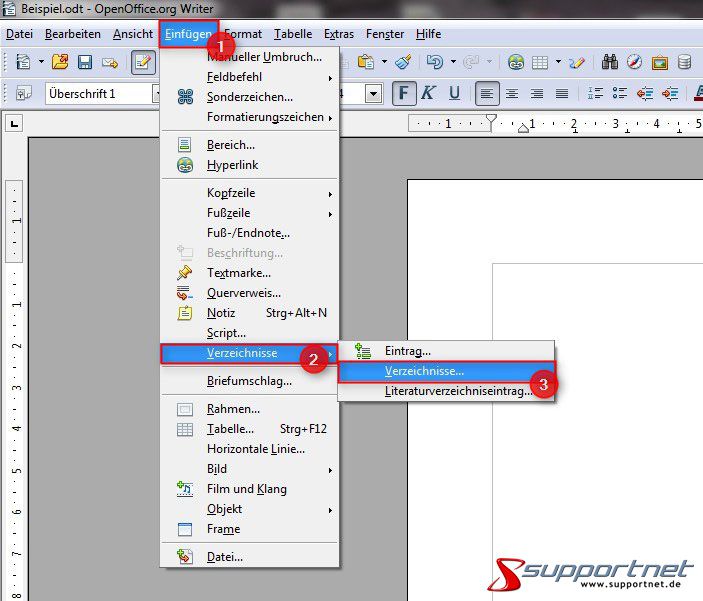The height and width of the screenshot is (601, 703).
Task: Open the Navigator compass icon
Action: [634, 62]
